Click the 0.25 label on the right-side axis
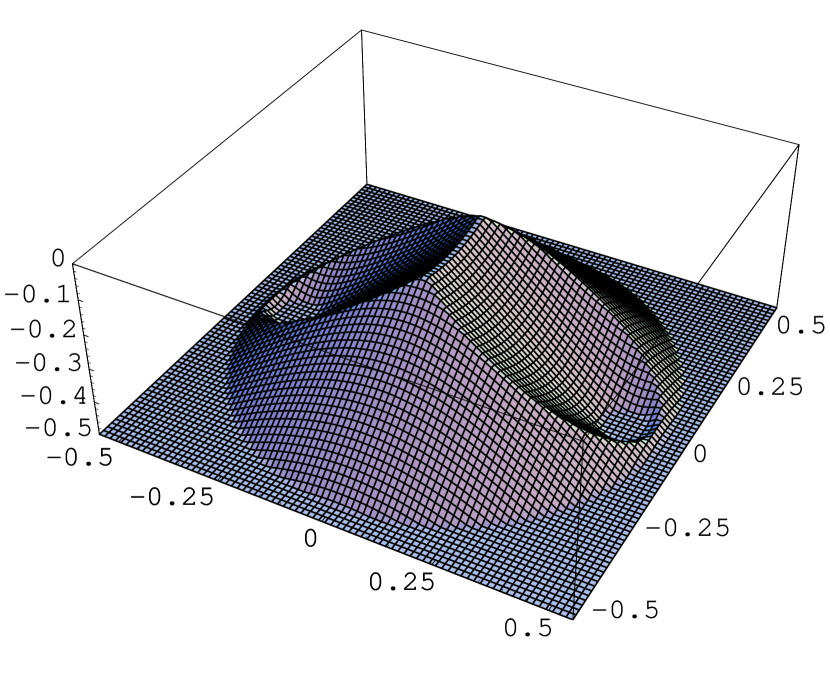 [770, 387]
